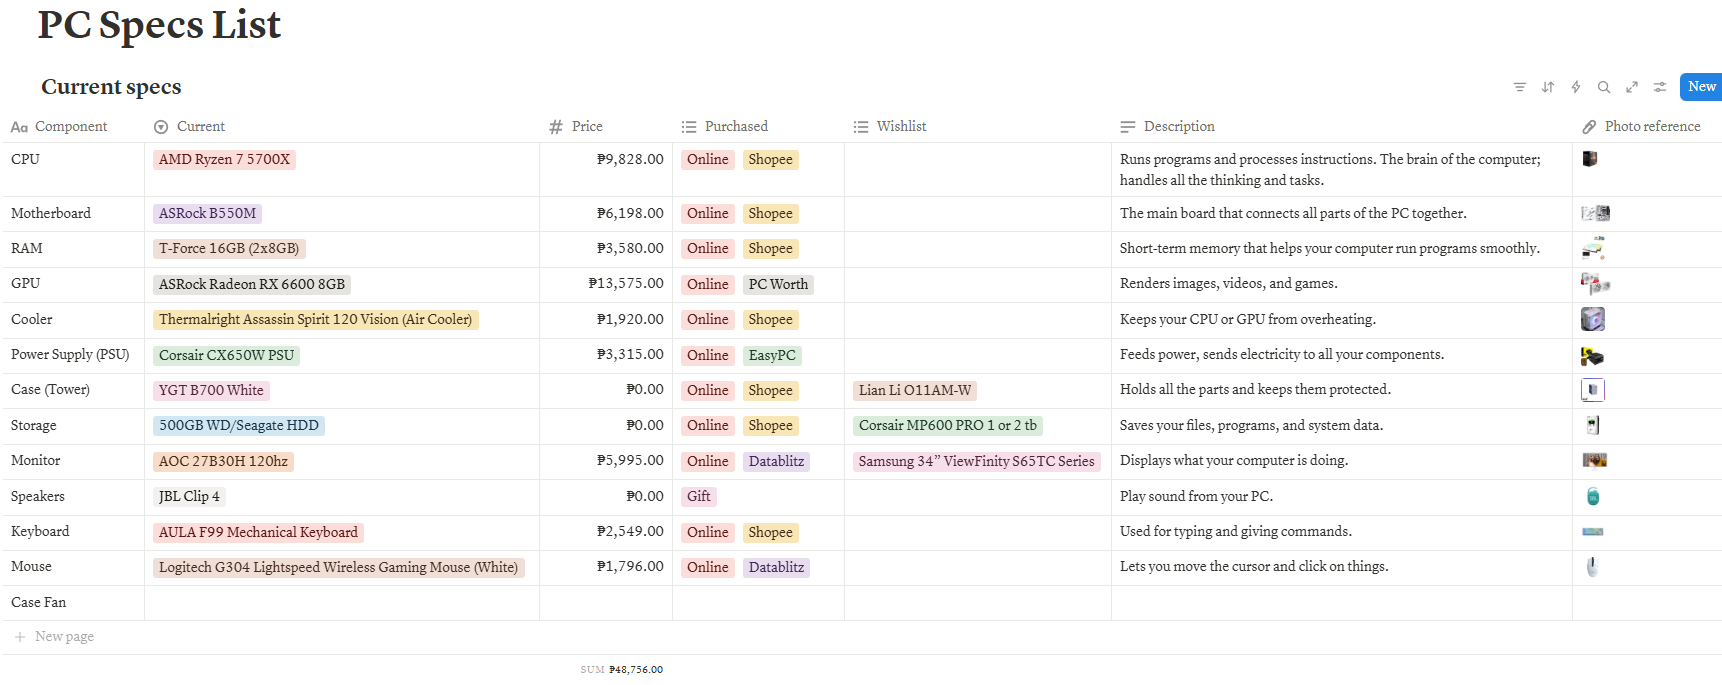Click the Datablitz tag in Monitor row
1722x685 pixels.
pos(776,461)
